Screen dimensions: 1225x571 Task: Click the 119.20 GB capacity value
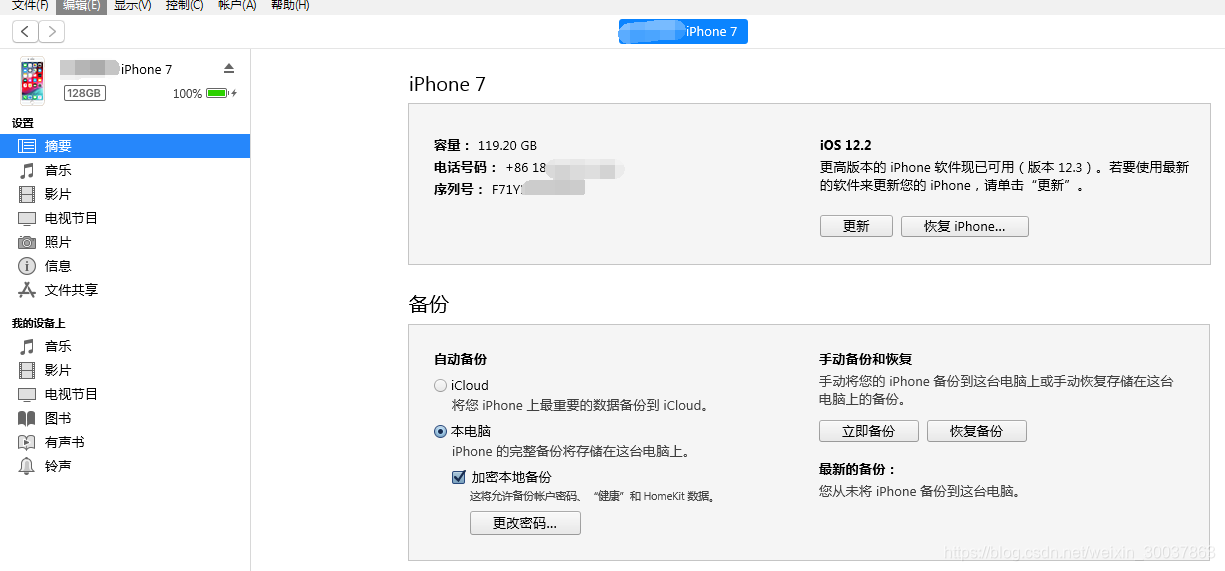(507, 145)
